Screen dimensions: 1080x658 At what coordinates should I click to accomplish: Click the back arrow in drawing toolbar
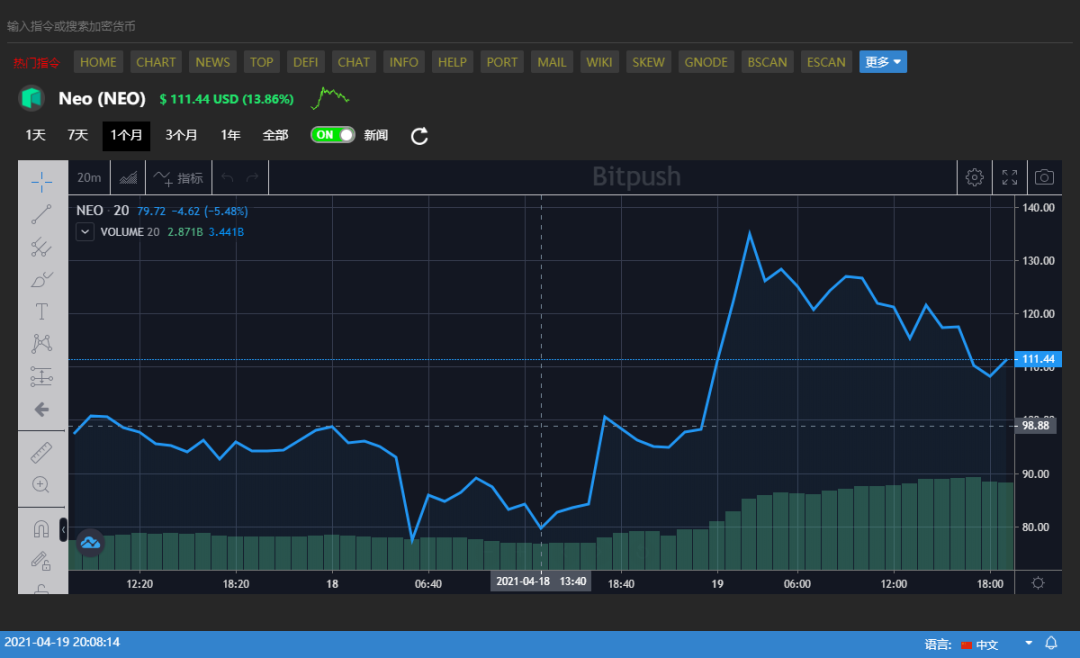(41, 409)
